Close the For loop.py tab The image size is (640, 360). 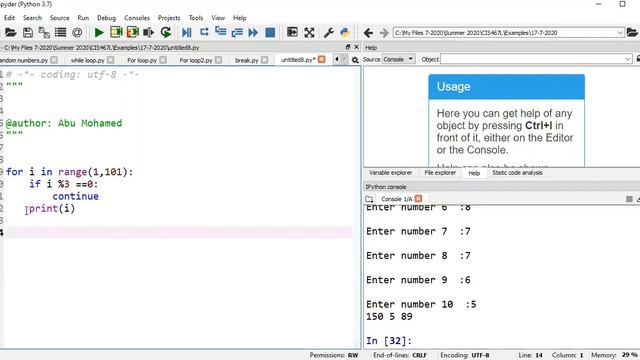click(163, 60)
